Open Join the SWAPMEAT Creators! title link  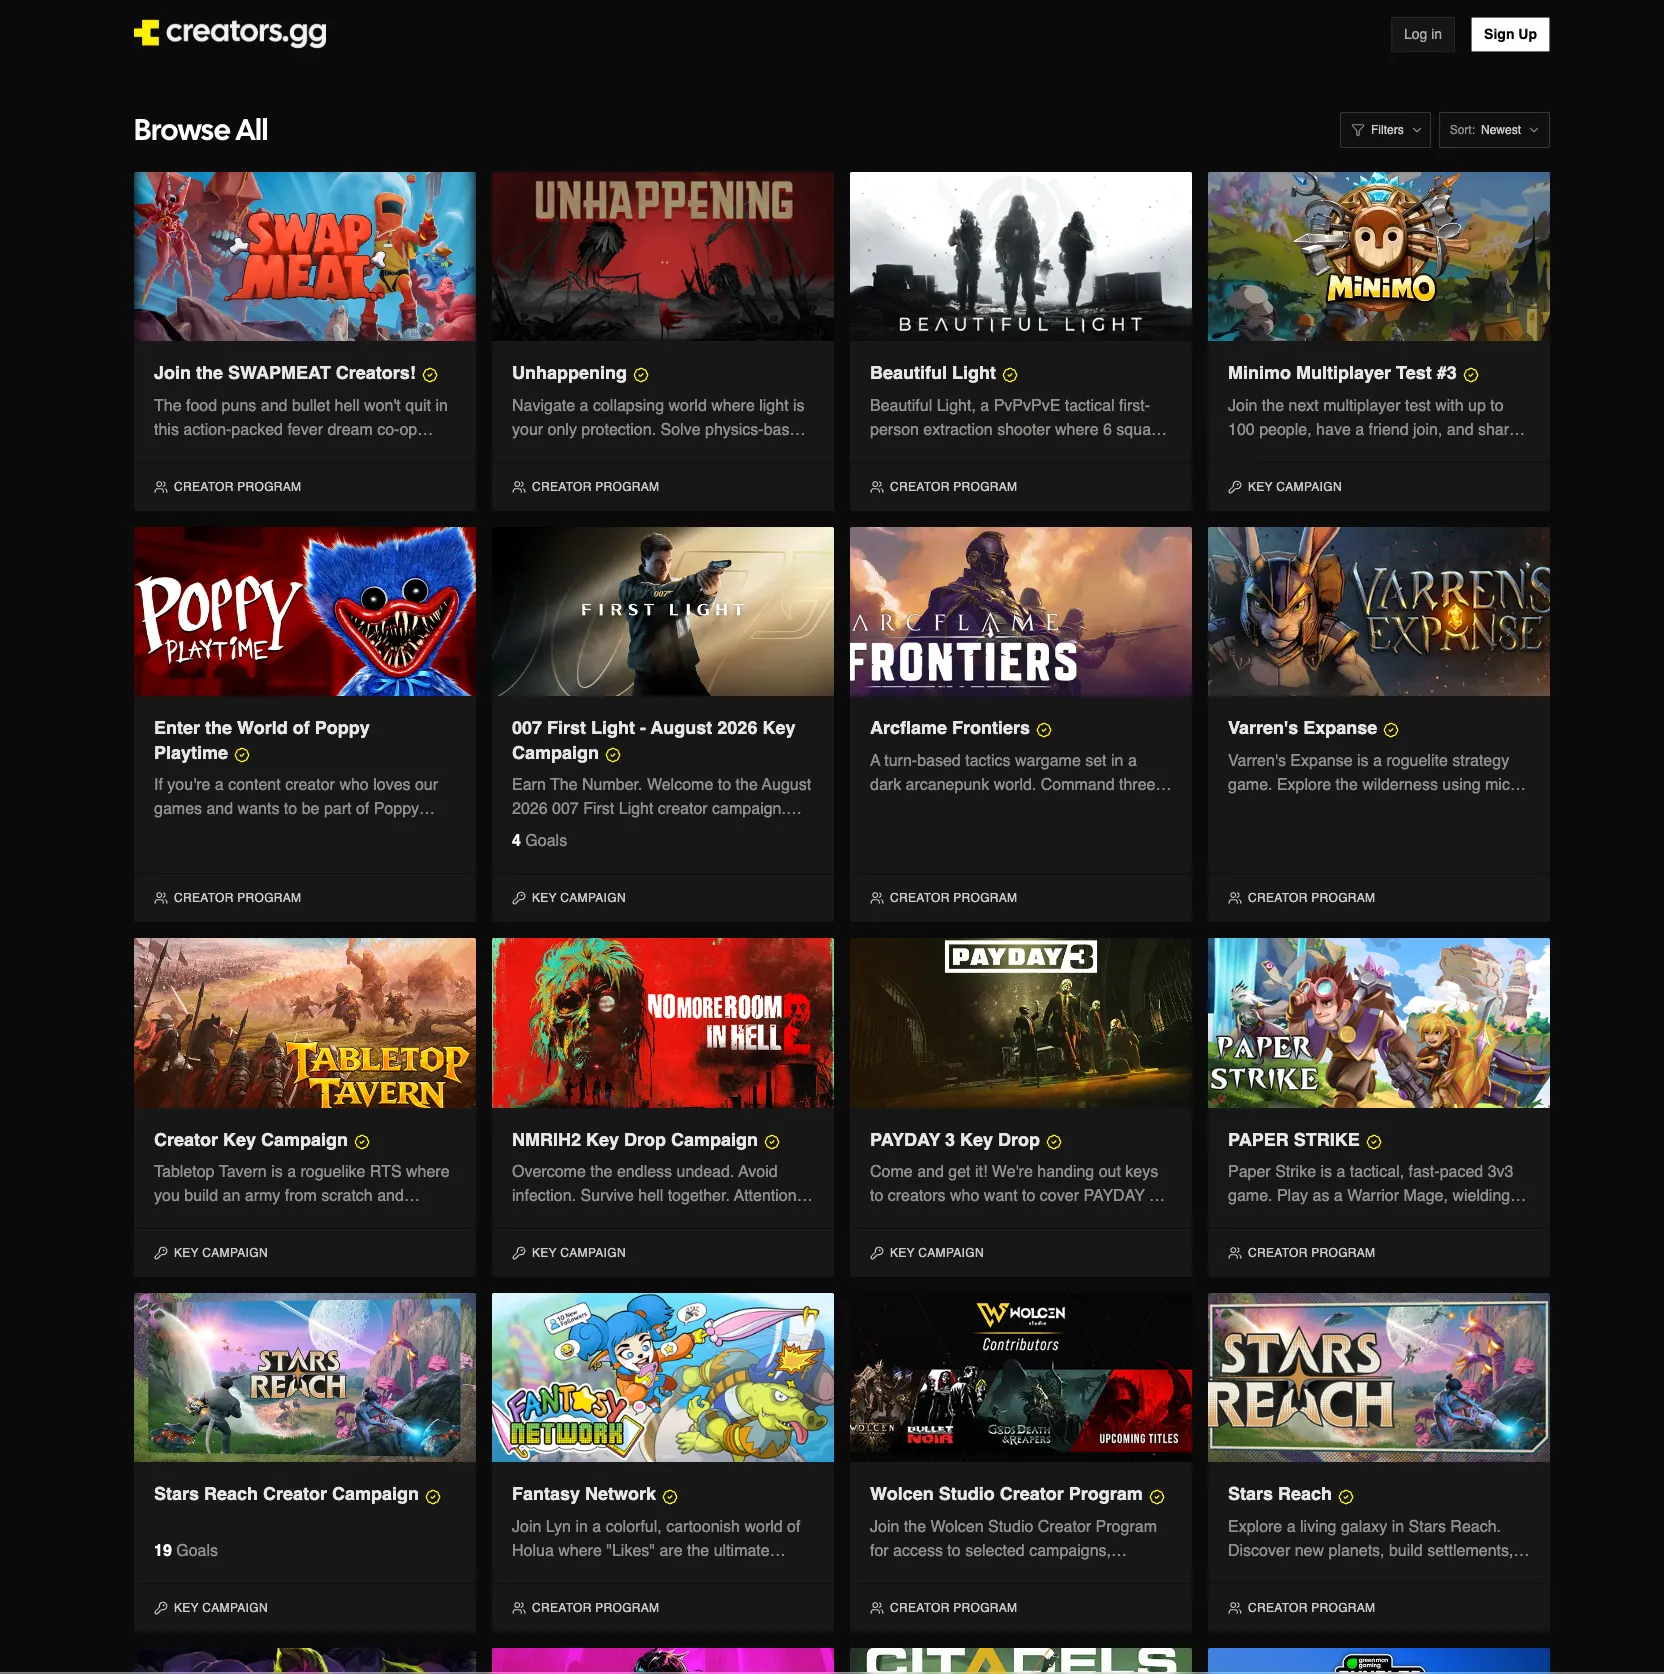coord(284,373)
